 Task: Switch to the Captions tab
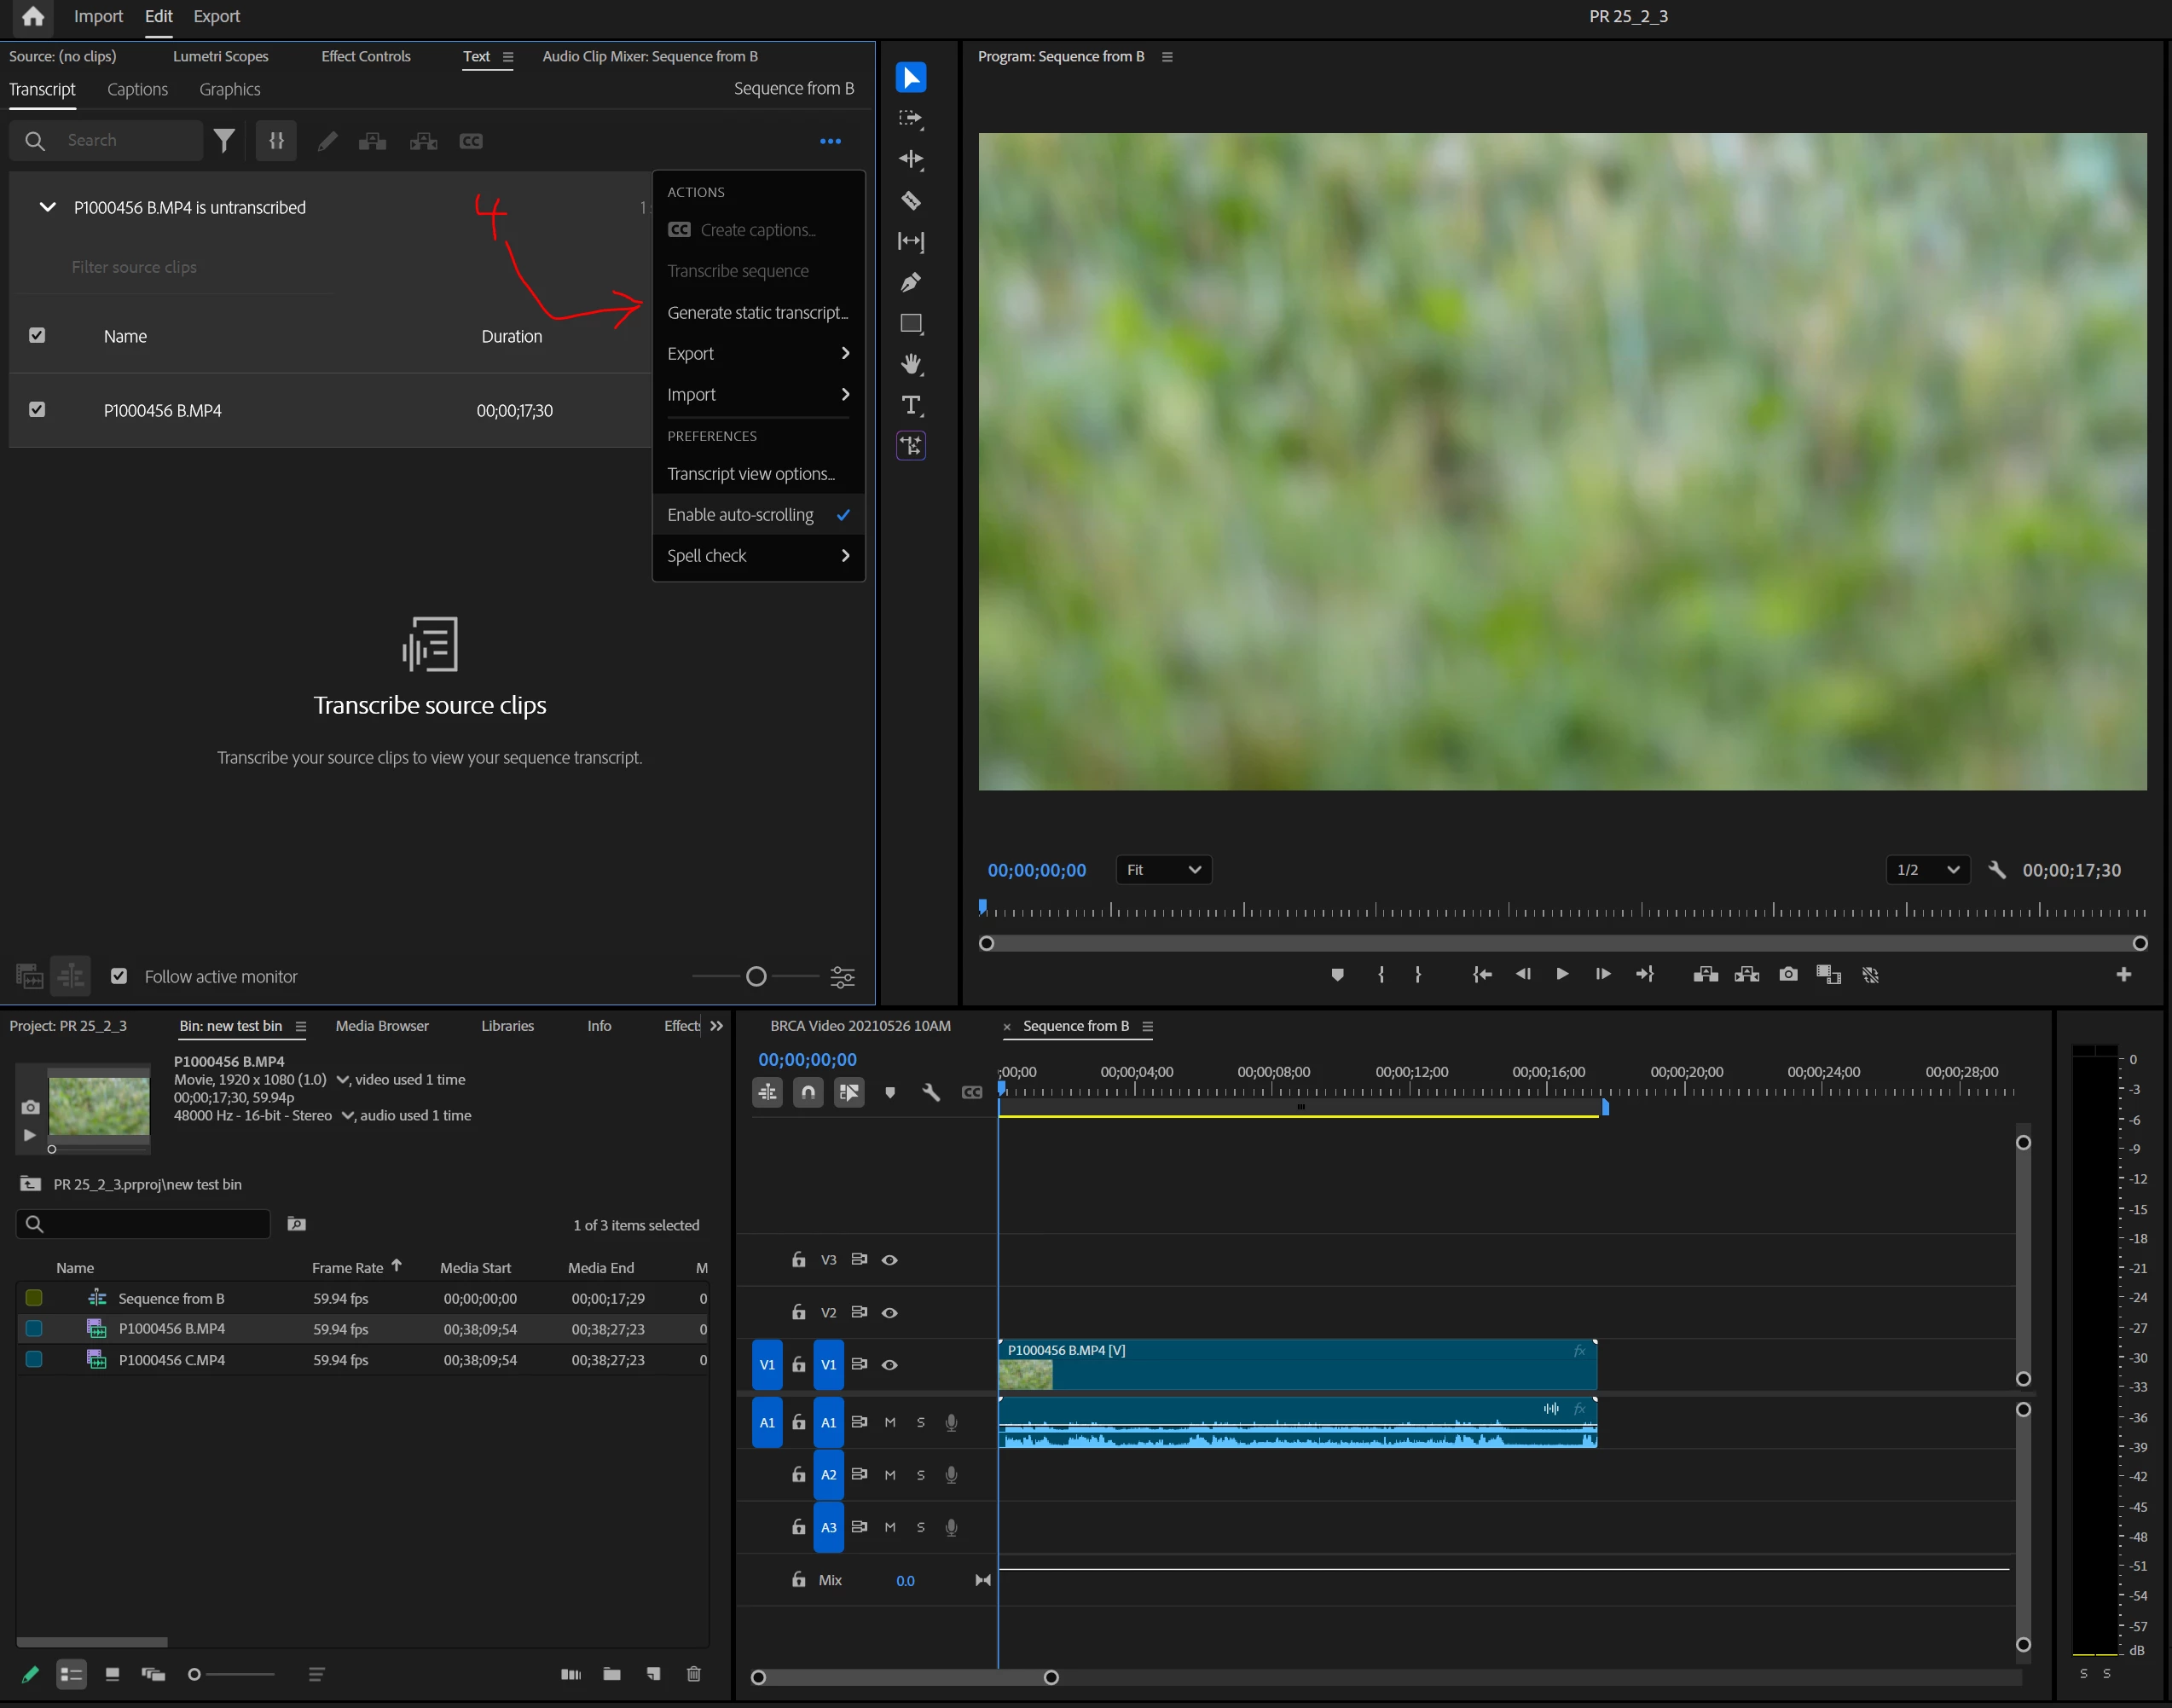(x=137, y=89)
